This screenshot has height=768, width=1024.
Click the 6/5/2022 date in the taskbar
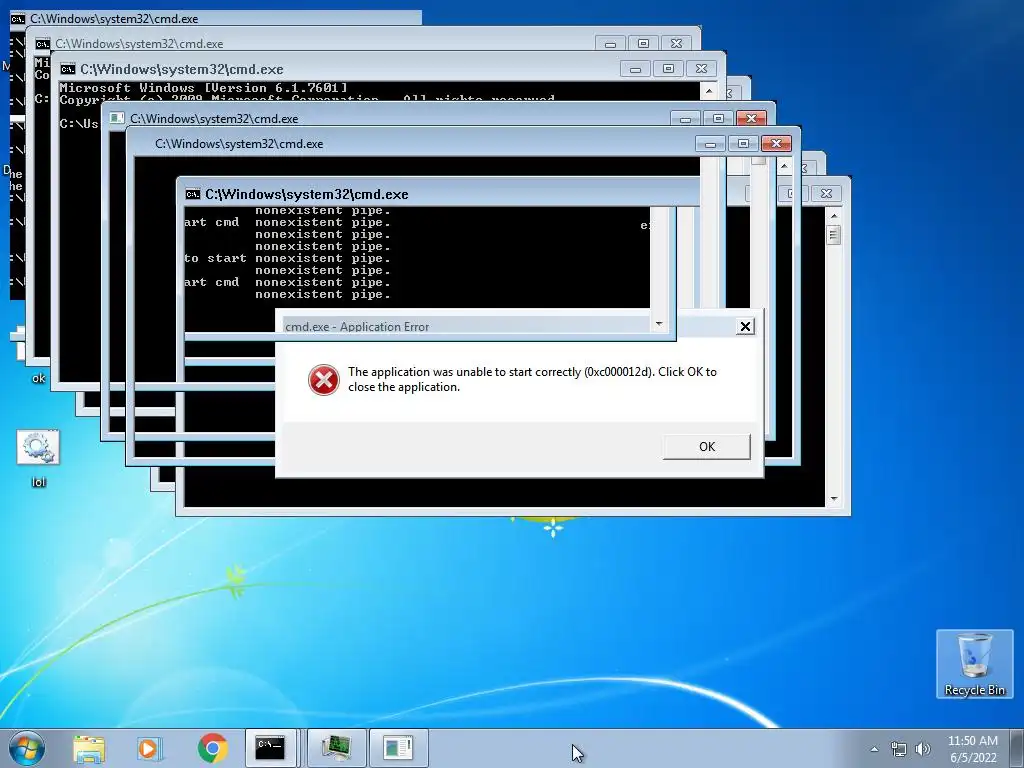pos(973,758)
